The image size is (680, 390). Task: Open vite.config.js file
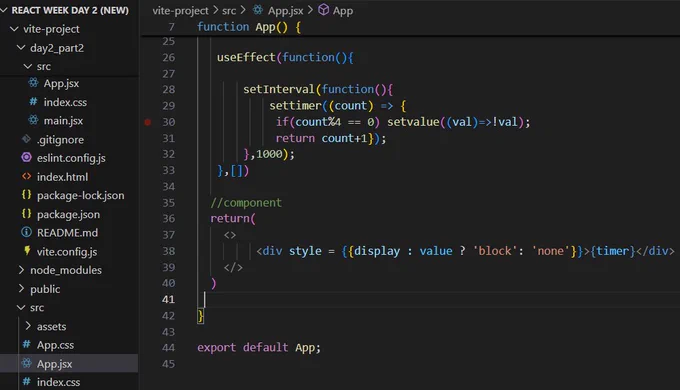67,252
